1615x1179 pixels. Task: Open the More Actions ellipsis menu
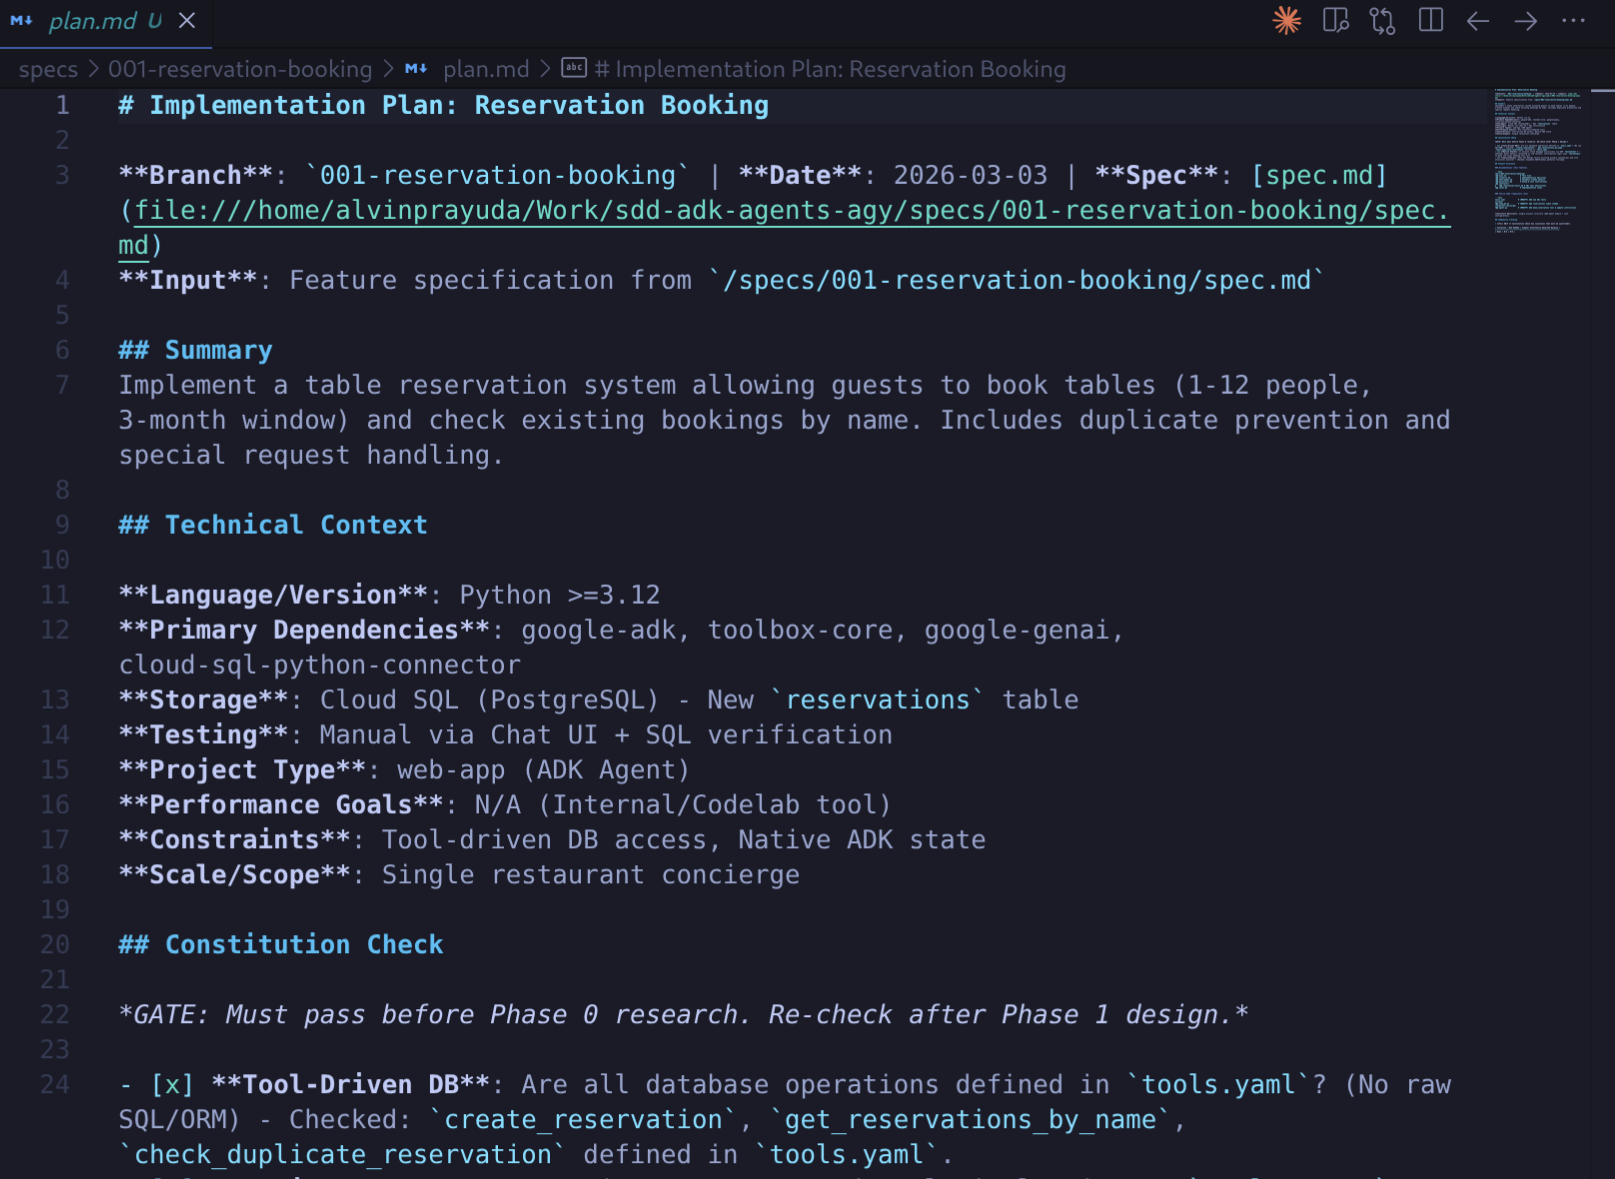pyautogui.click(x=1573, y=21)
